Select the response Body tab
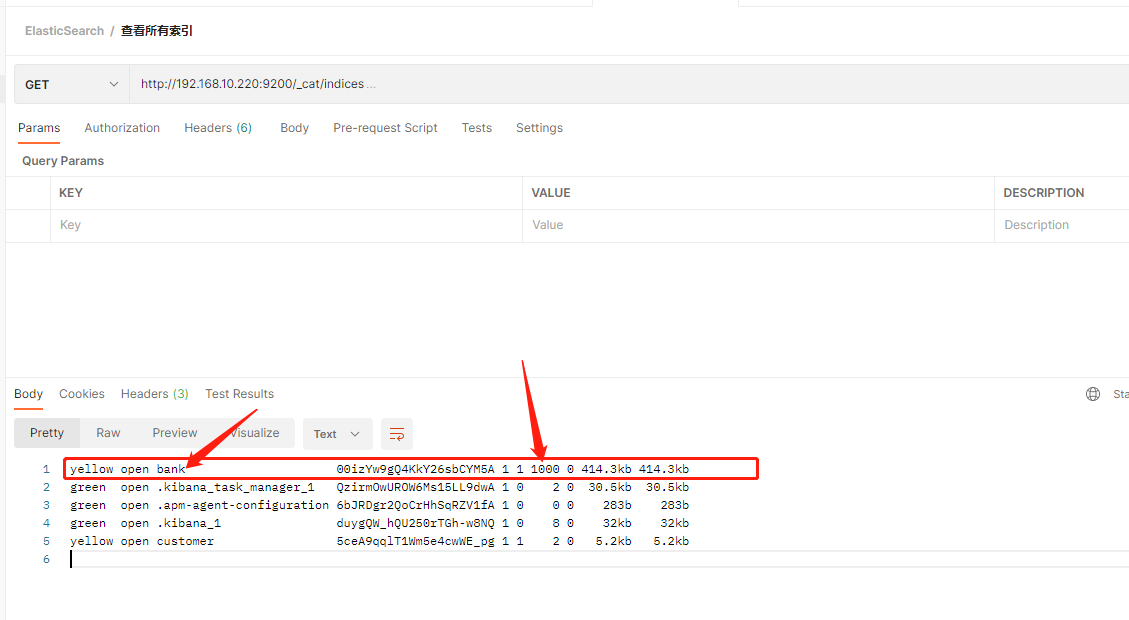The height and width of the screenshot is (620, 1129). point(29,394)
